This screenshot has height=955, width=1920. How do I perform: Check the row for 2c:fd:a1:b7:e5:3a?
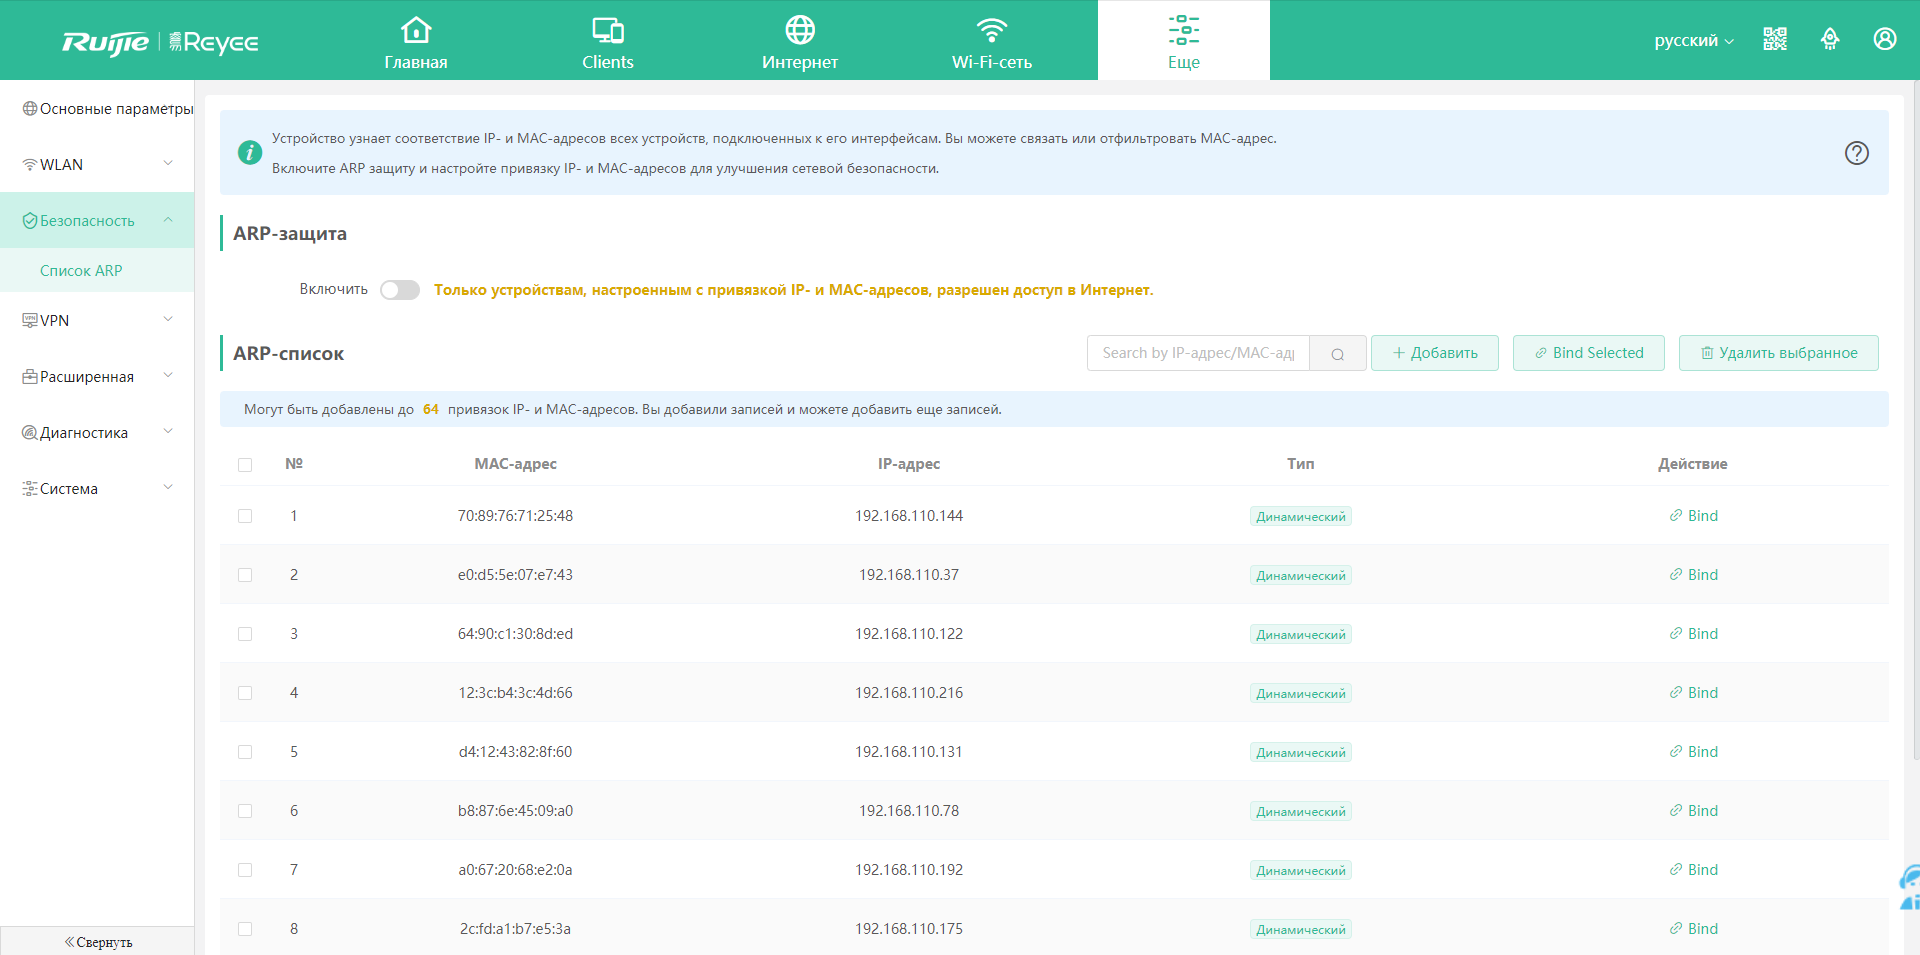click(x=245, y=929)
